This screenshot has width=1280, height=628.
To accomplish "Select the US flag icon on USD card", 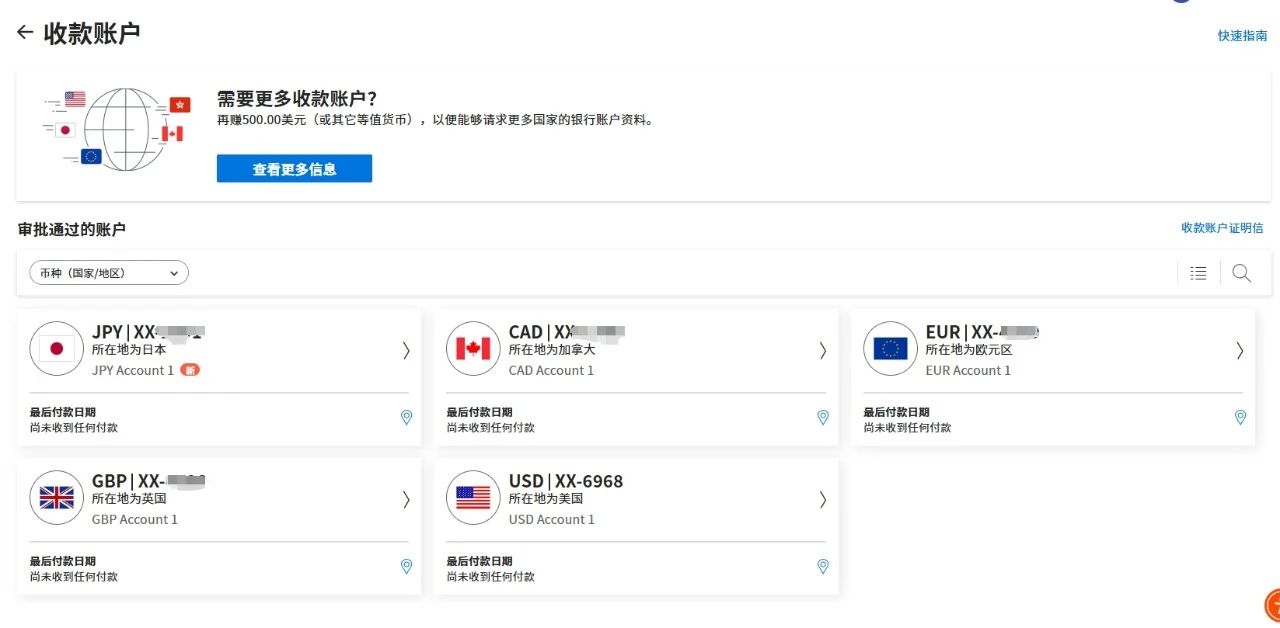I will pos(472,497).
